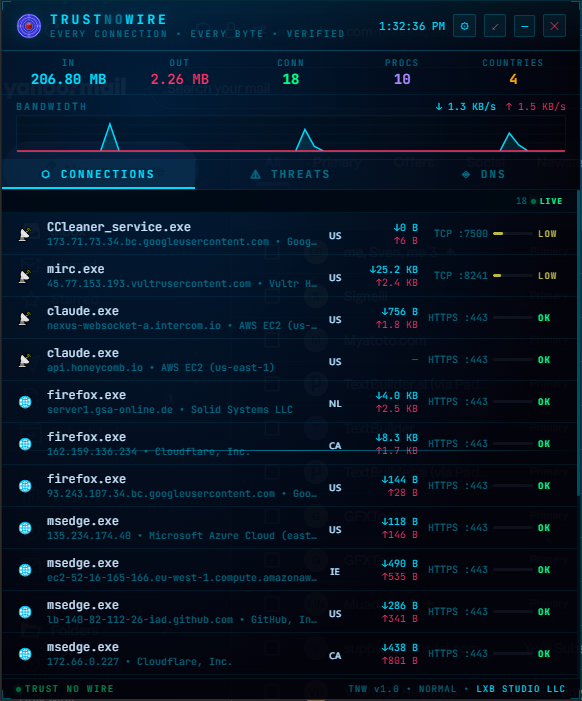Open settings via the gear icon

[464, 26]
